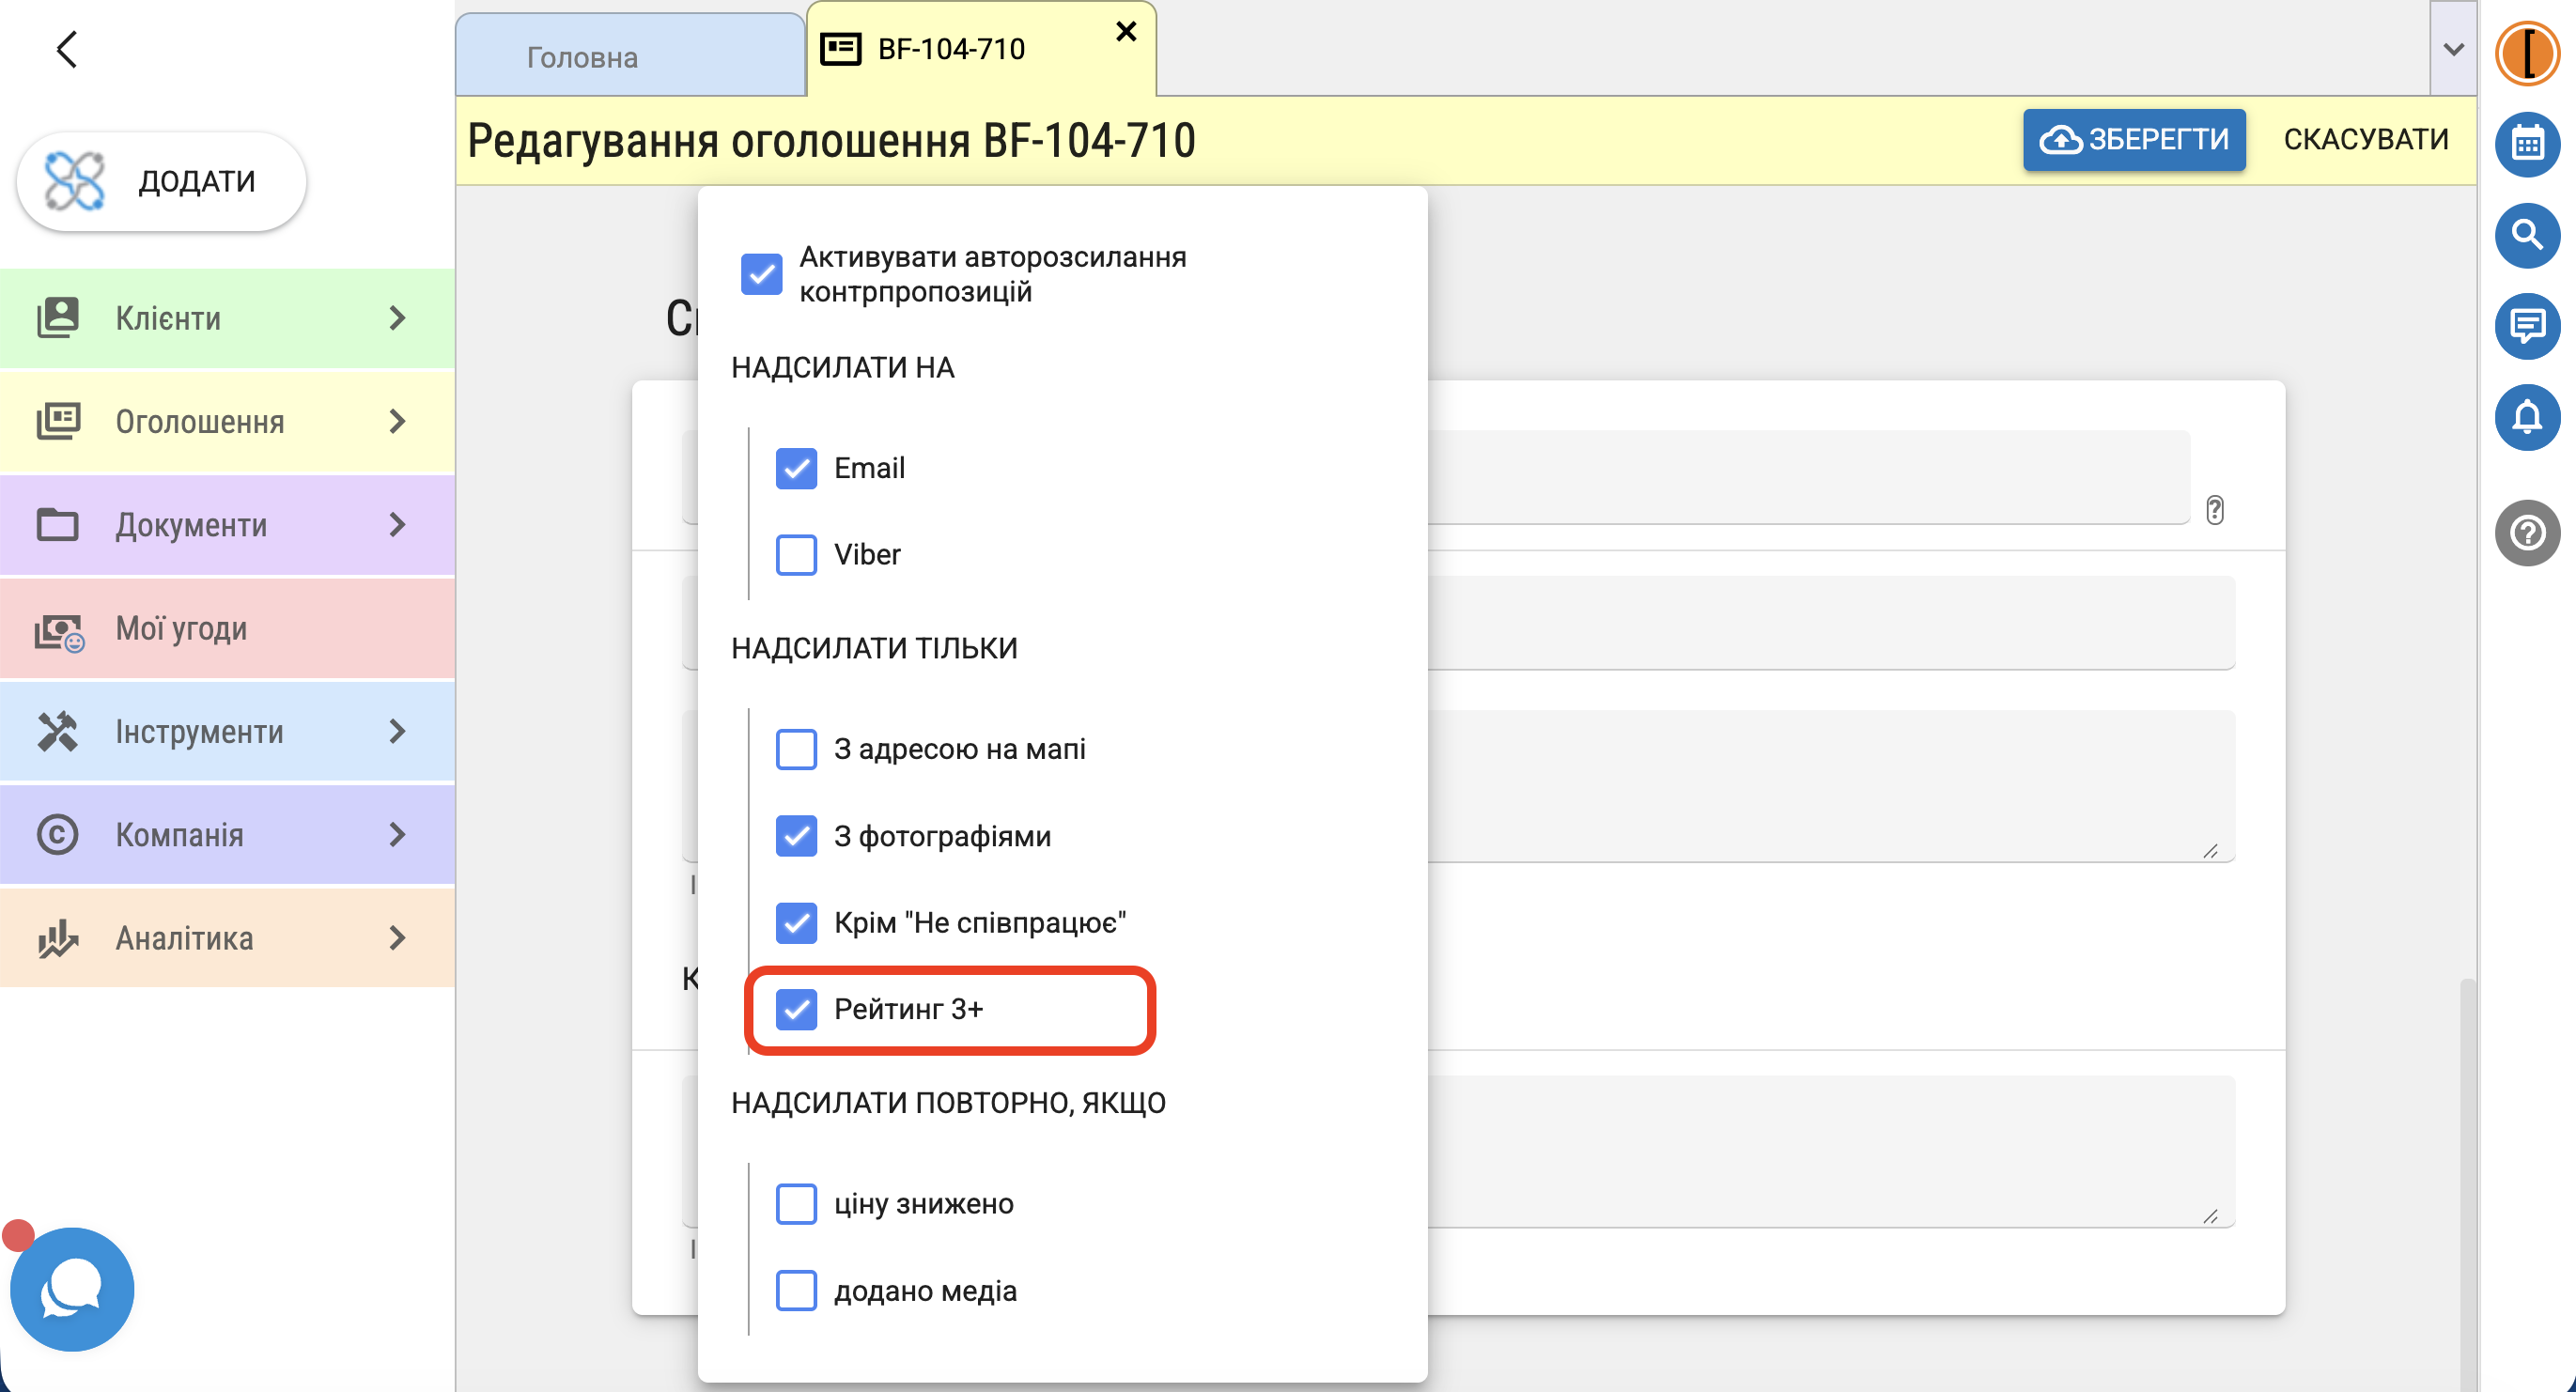
Task: Expand the Інструменти menu chevron
Action: (397, 731)
